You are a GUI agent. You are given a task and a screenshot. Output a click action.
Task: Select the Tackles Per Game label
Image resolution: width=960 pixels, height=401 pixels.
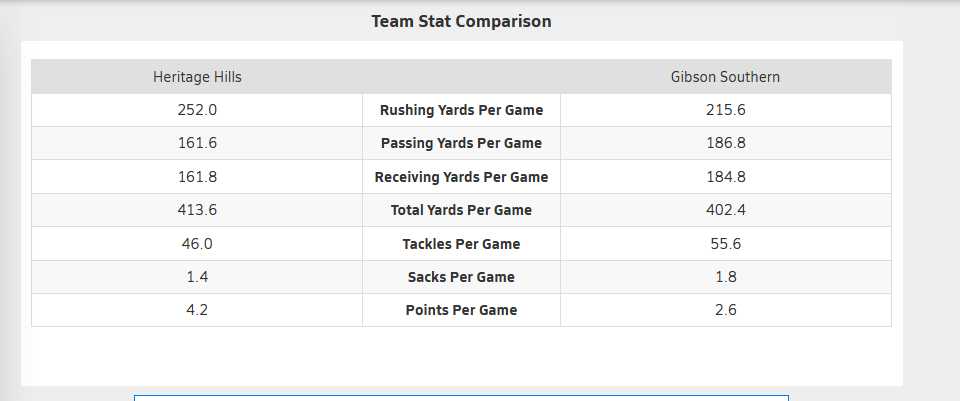(x=461, y=244)
